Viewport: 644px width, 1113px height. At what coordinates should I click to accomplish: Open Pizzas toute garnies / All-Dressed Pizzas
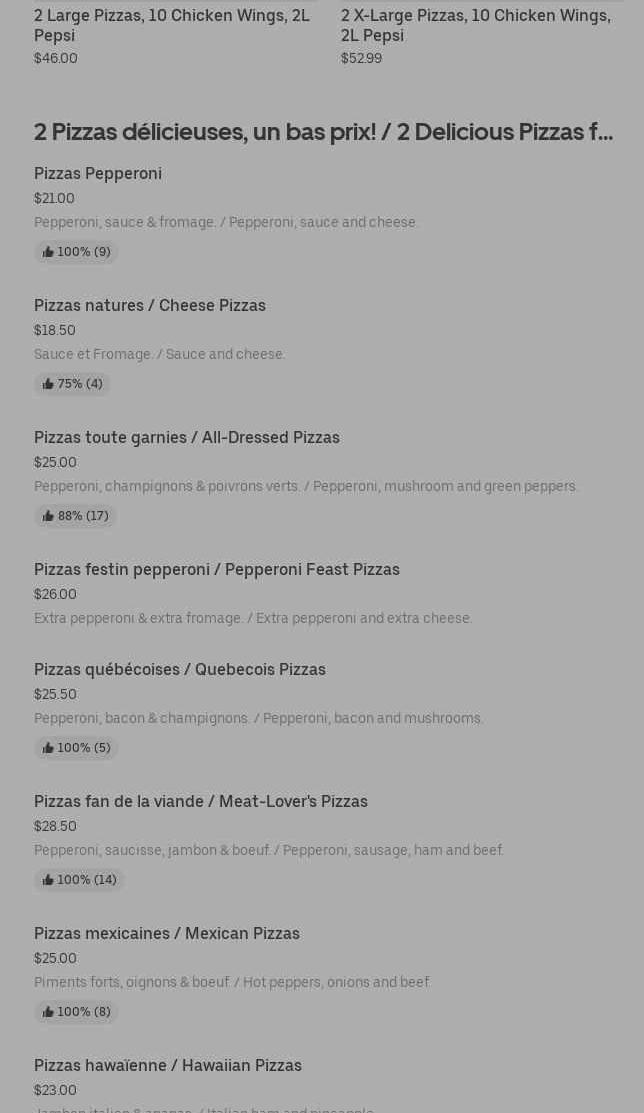pyautogui.click(x=187, y=437)
